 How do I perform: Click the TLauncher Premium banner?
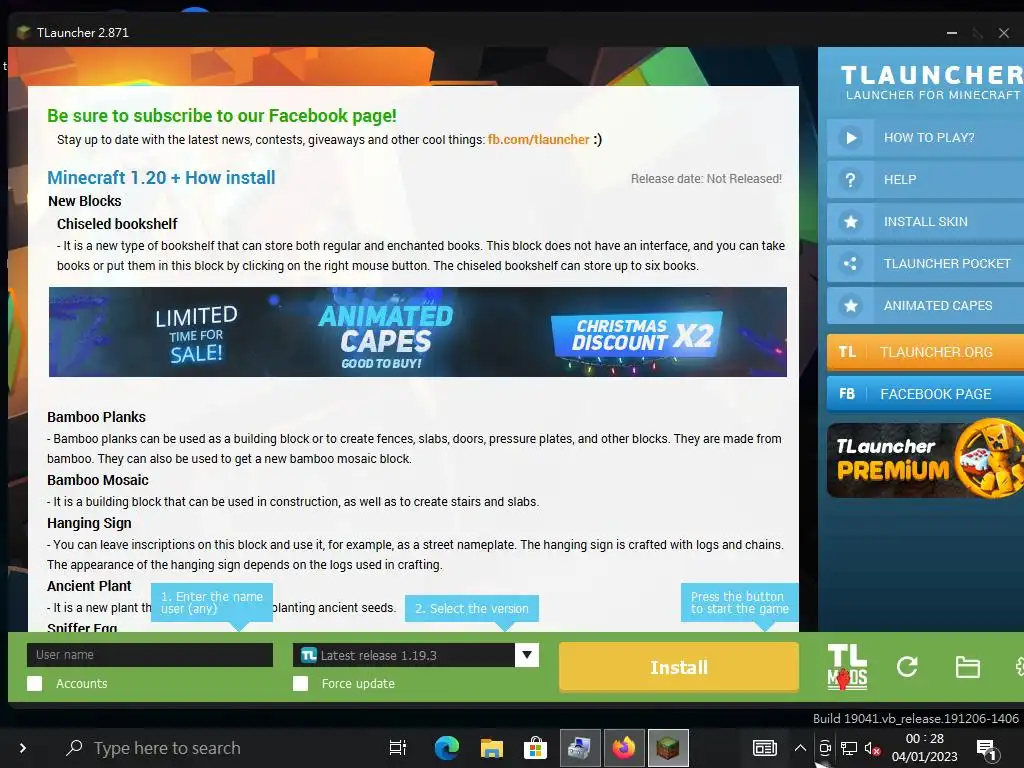pos(925,460)
